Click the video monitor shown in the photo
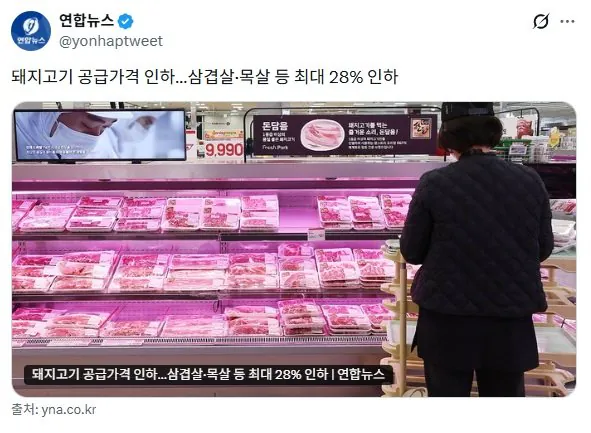591x433 pixels. click(100, 135)
